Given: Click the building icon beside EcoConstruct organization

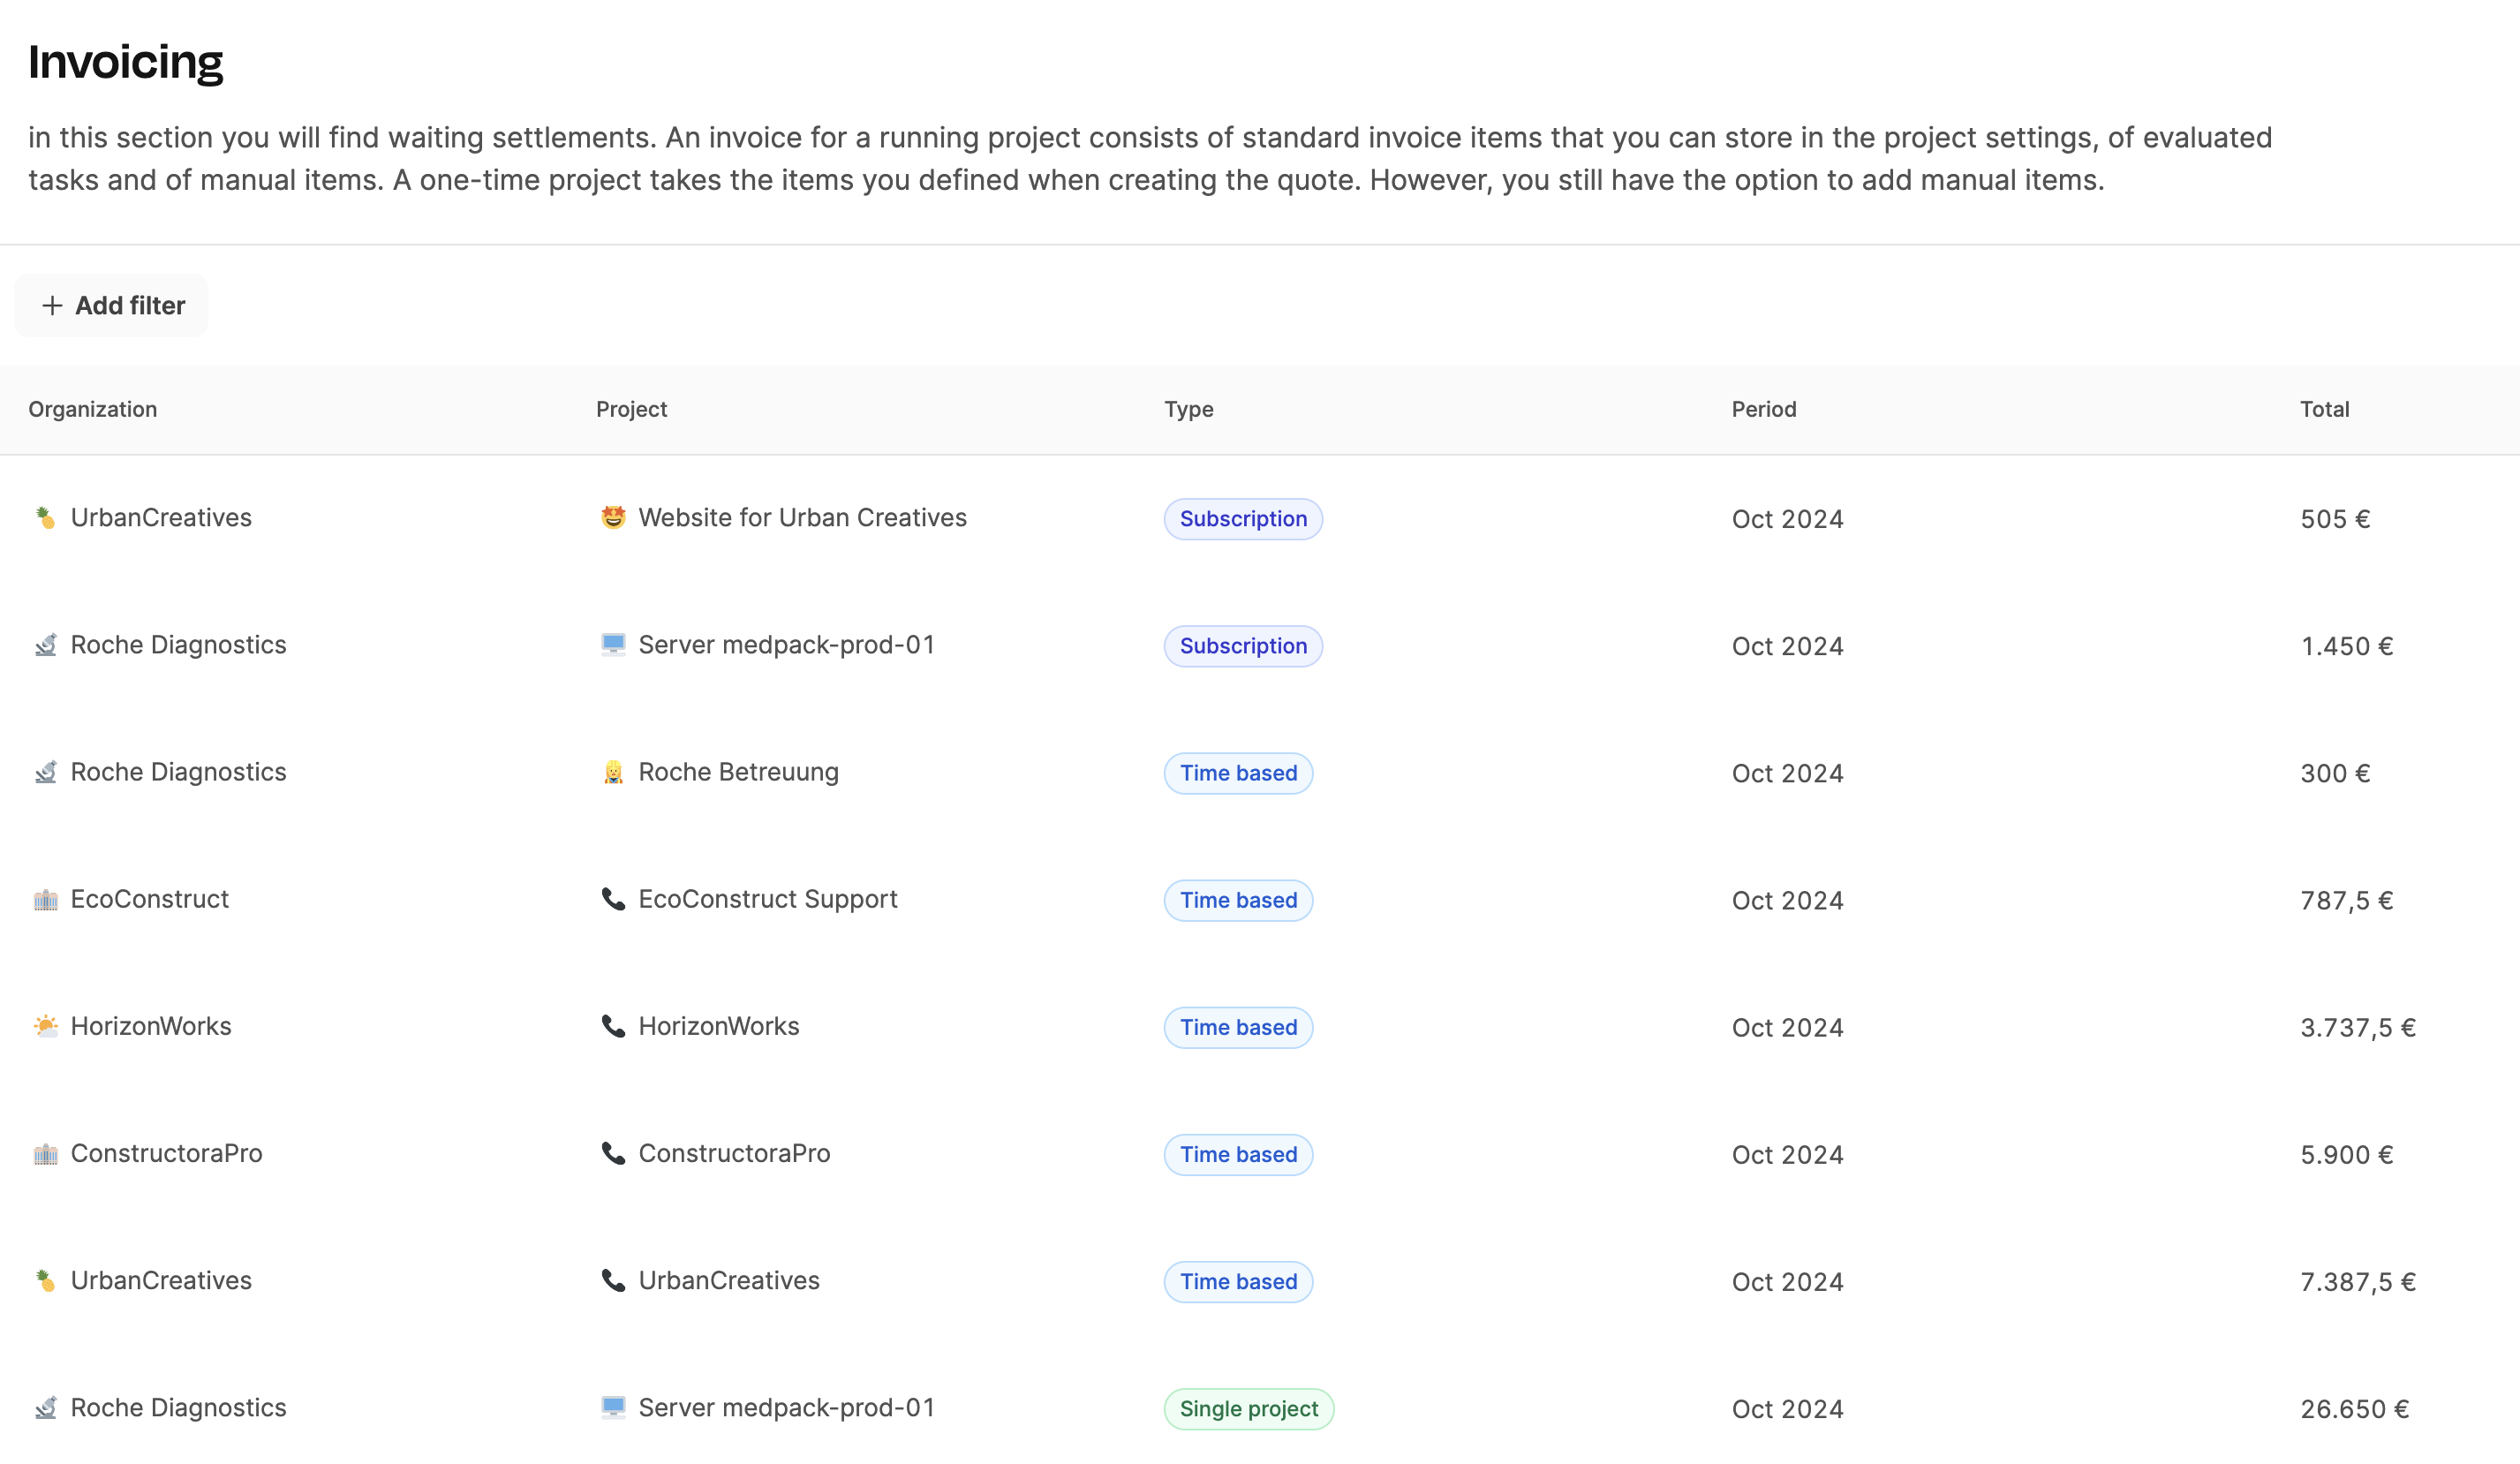Looking at the screenshot, I should [45, 900].
